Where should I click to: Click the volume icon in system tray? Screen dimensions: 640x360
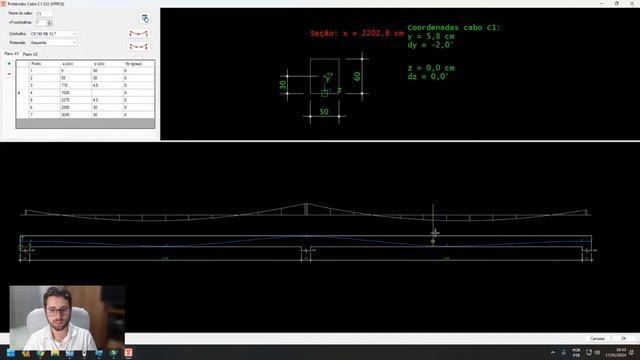coord(598,352)
